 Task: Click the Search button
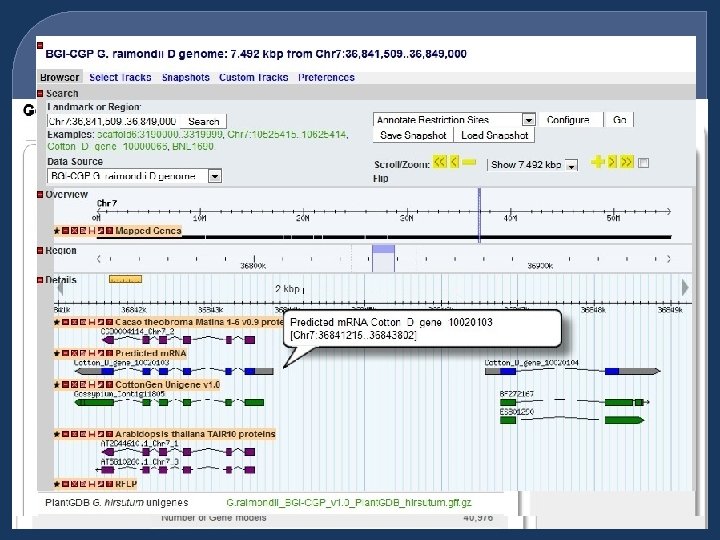coord(203,122)
